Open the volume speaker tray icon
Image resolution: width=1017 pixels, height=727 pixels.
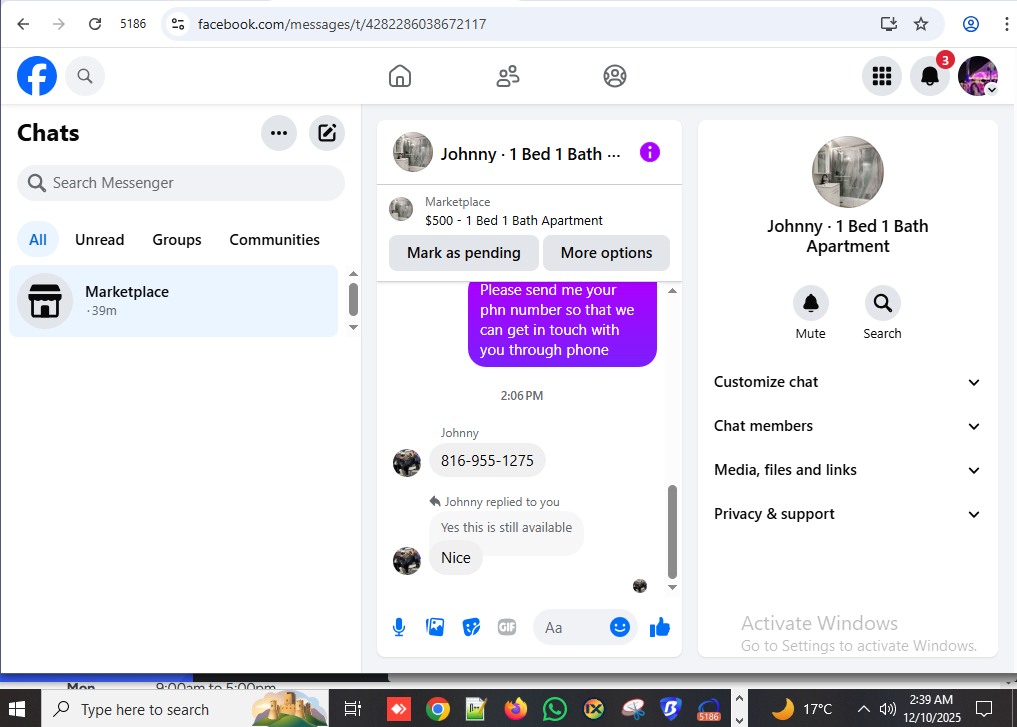point(887,709)
